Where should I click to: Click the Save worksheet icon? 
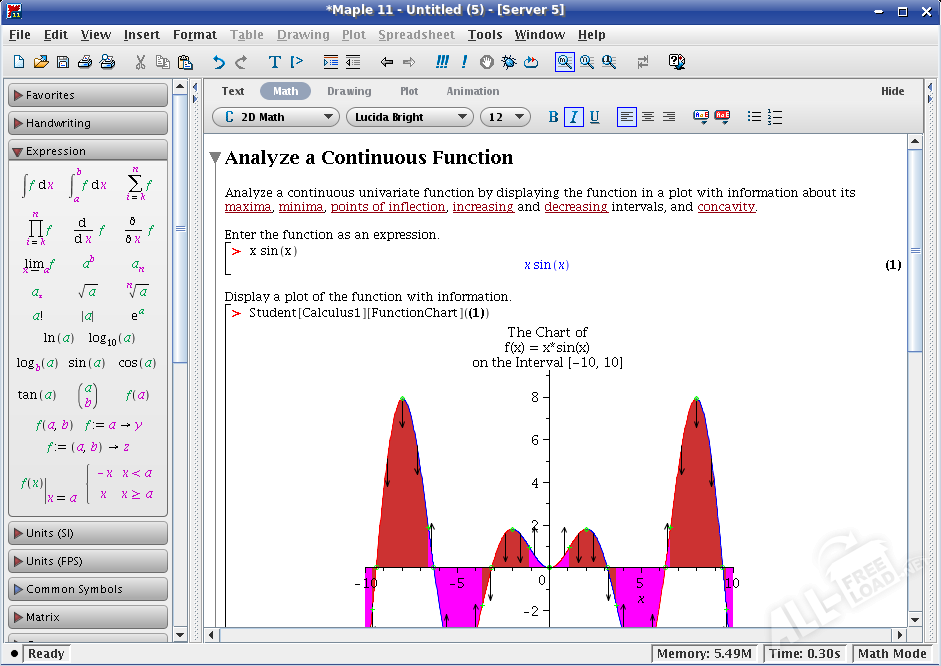63,62
